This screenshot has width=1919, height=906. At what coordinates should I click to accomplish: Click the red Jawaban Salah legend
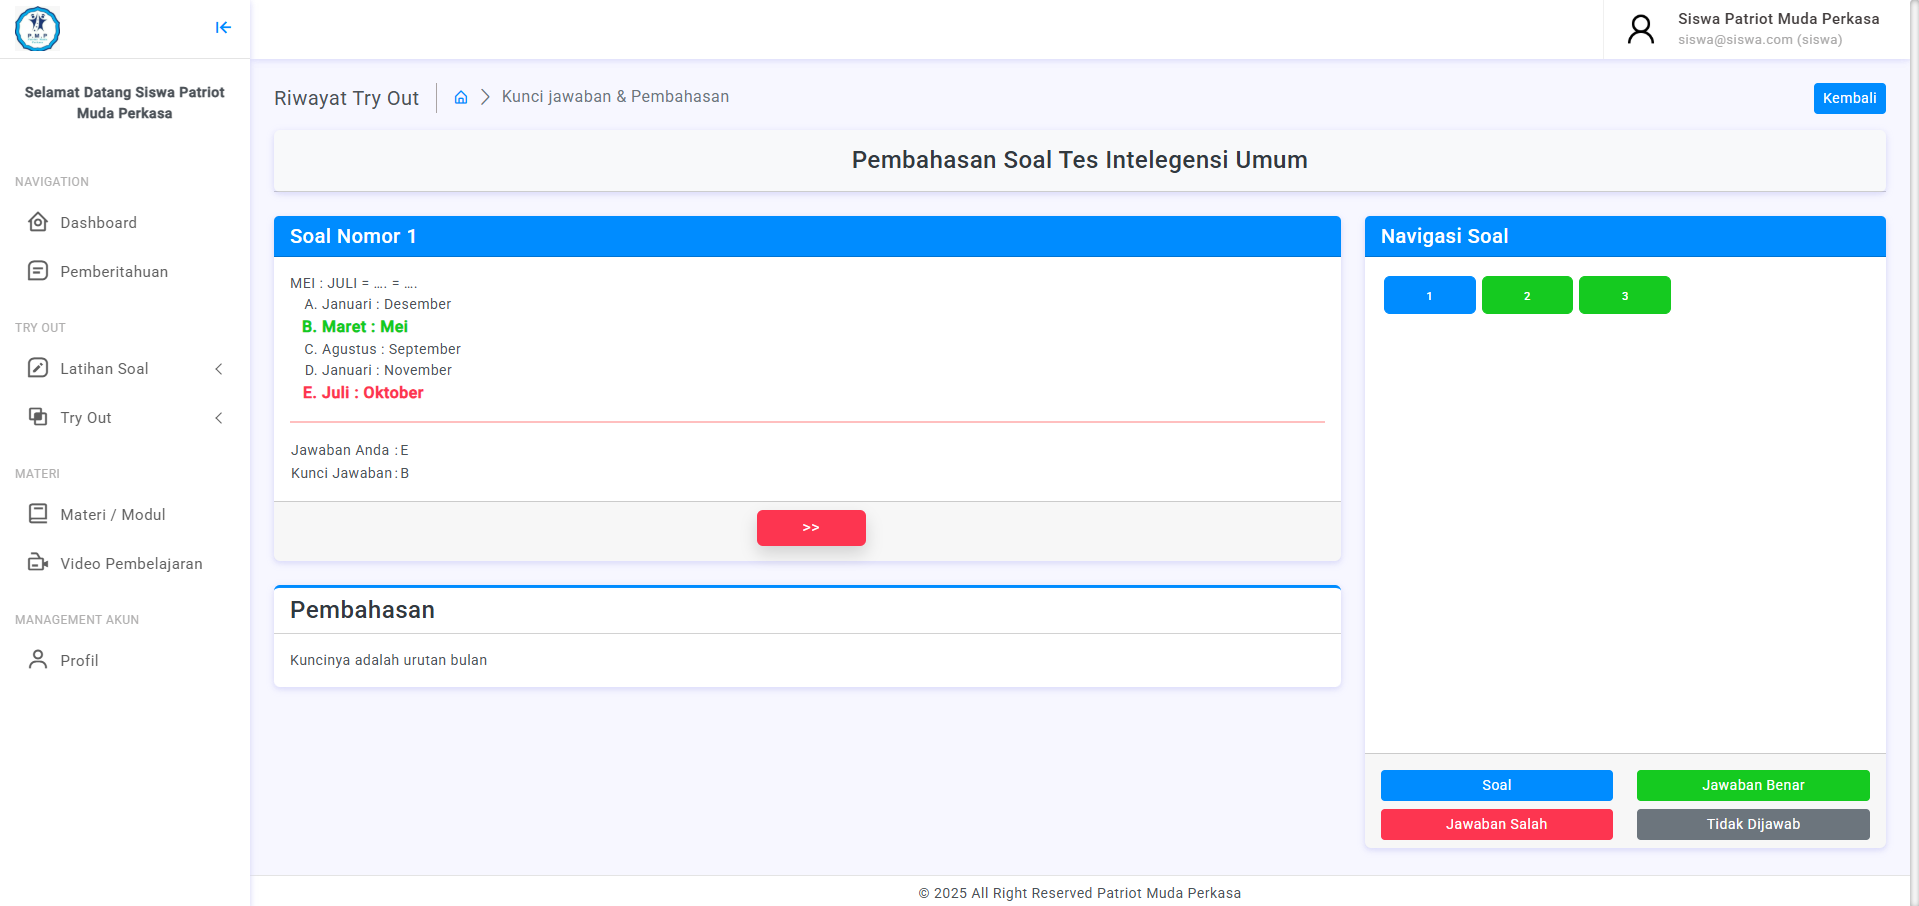1496,824
